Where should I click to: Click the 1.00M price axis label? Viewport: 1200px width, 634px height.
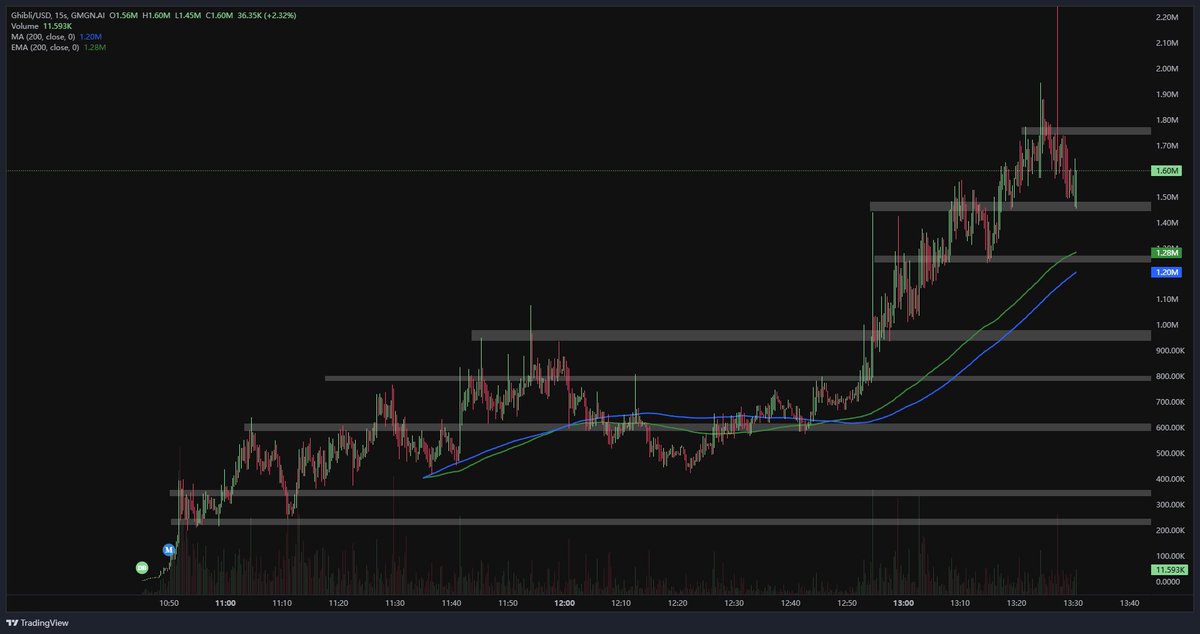[x=1167, y=325]
